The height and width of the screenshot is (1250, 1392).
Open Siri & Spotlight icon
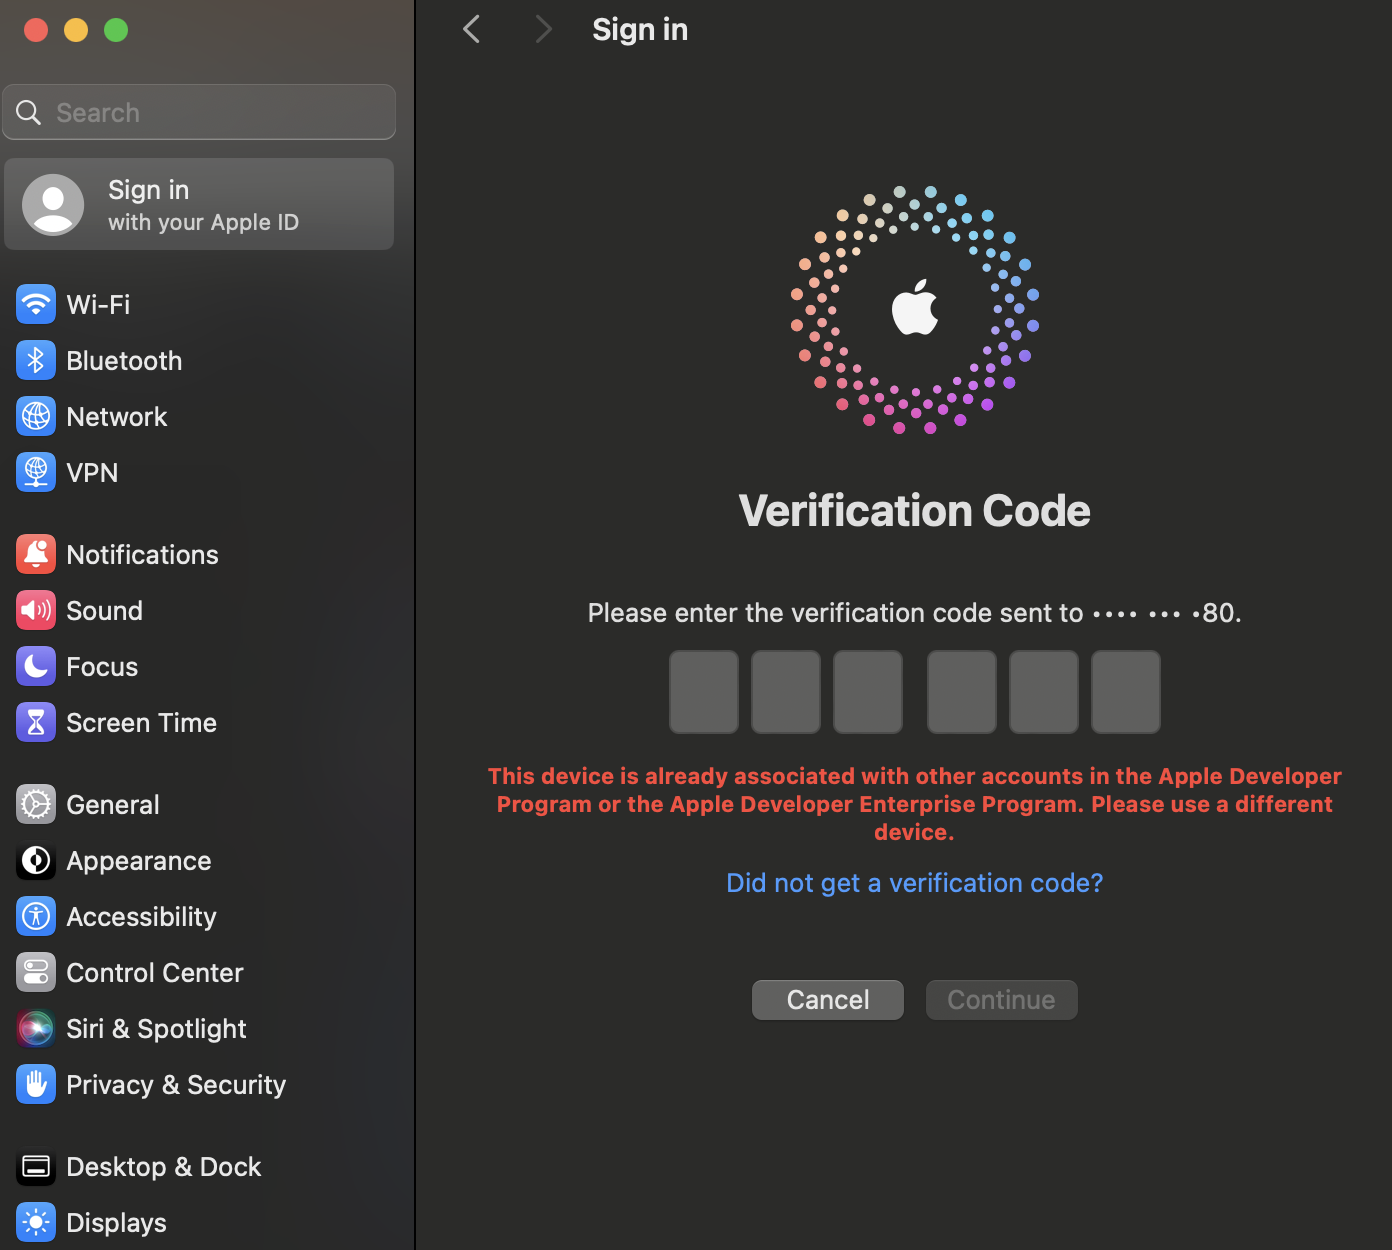[x=36, y=1029]
